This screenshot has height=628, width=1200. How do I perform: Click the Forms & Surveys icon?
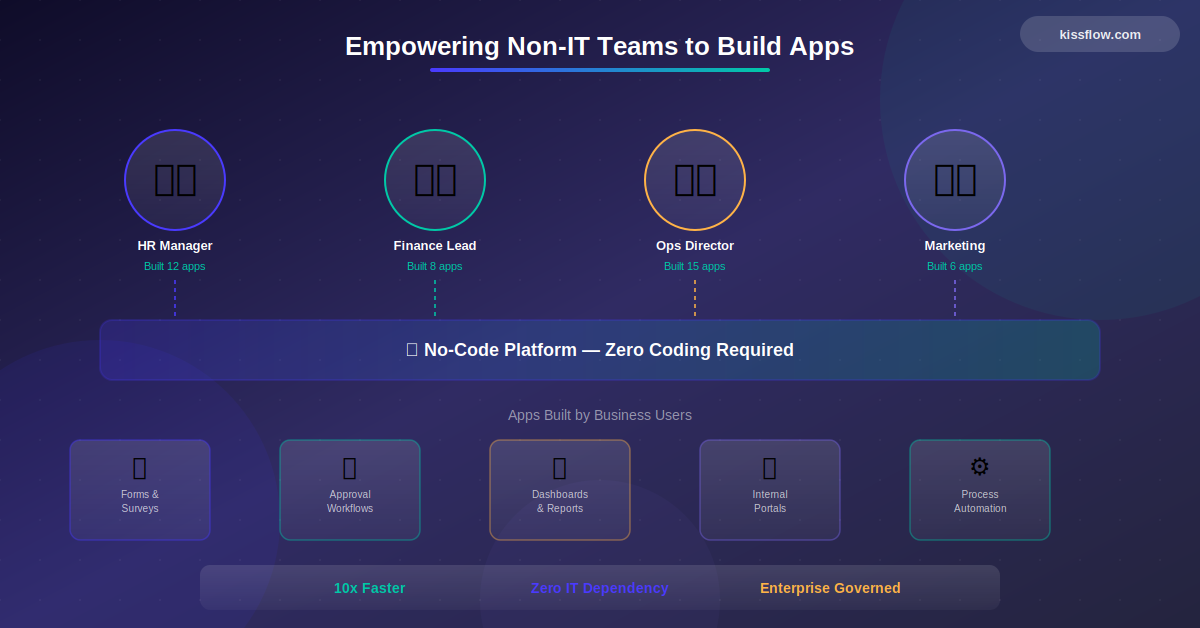[x=140, y=467]
